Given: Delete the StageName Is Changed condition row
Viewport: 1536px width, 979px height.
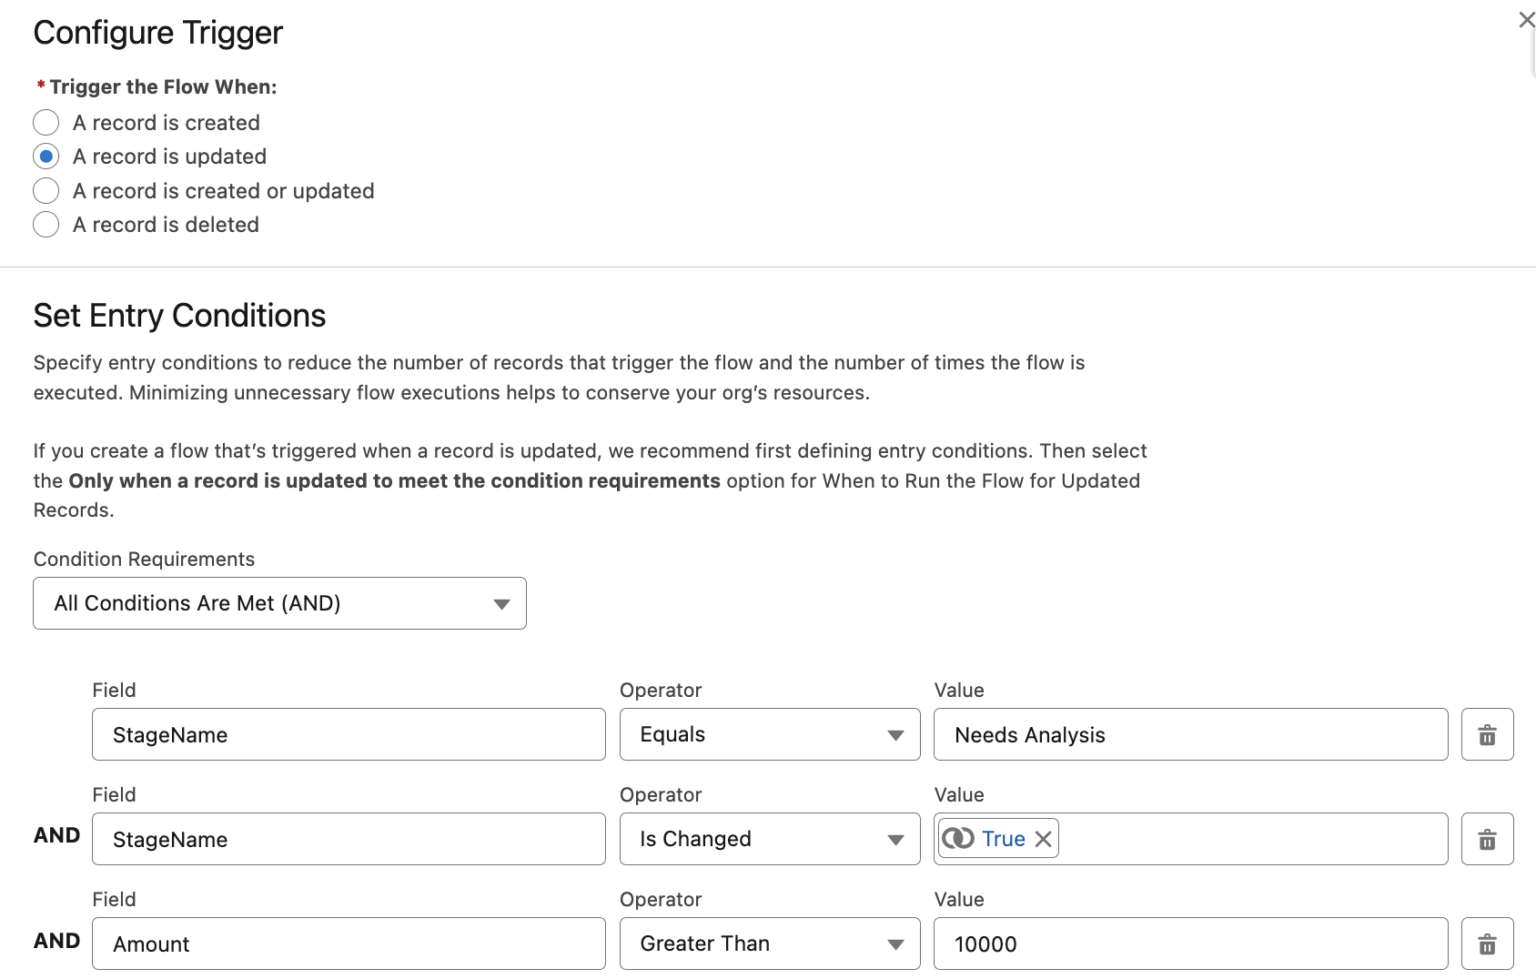Looking at the screenshot, I should pos(1487,839).
